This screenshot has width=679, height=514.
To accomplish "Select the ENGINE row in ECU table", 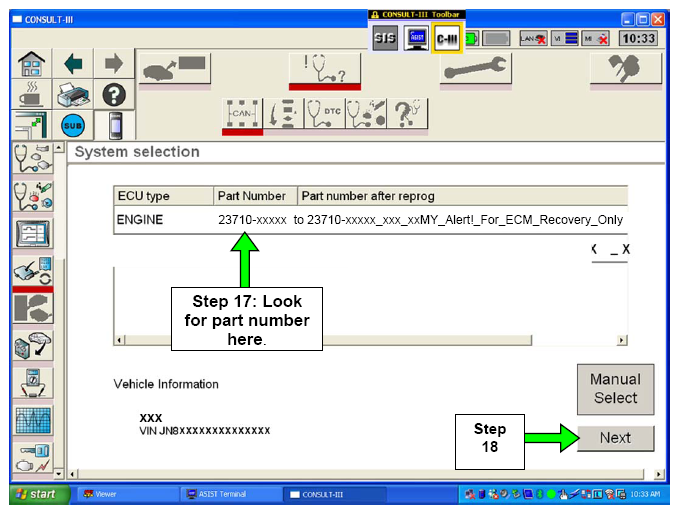I will coord(370,220).
